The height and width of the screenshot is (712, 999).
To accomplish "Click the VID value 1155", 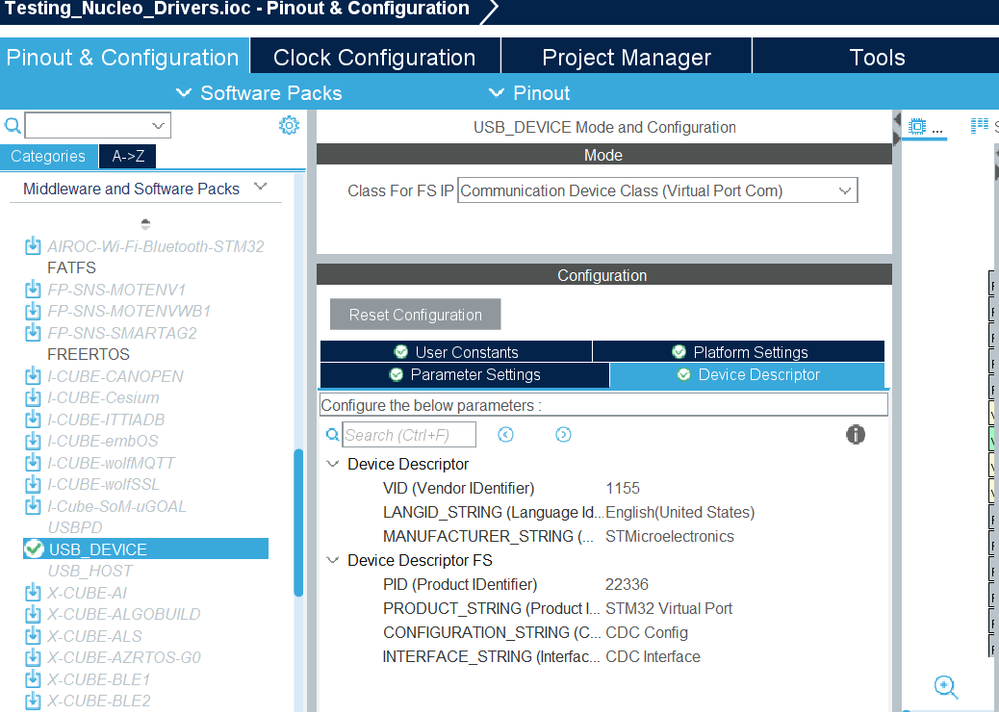I will [x=622, y=488].
